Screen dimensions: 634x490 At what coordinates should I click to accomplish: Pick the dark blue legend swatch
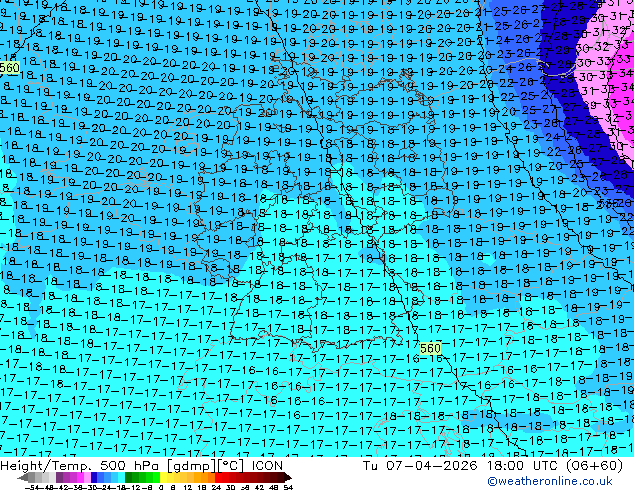[x=94, y=477]
